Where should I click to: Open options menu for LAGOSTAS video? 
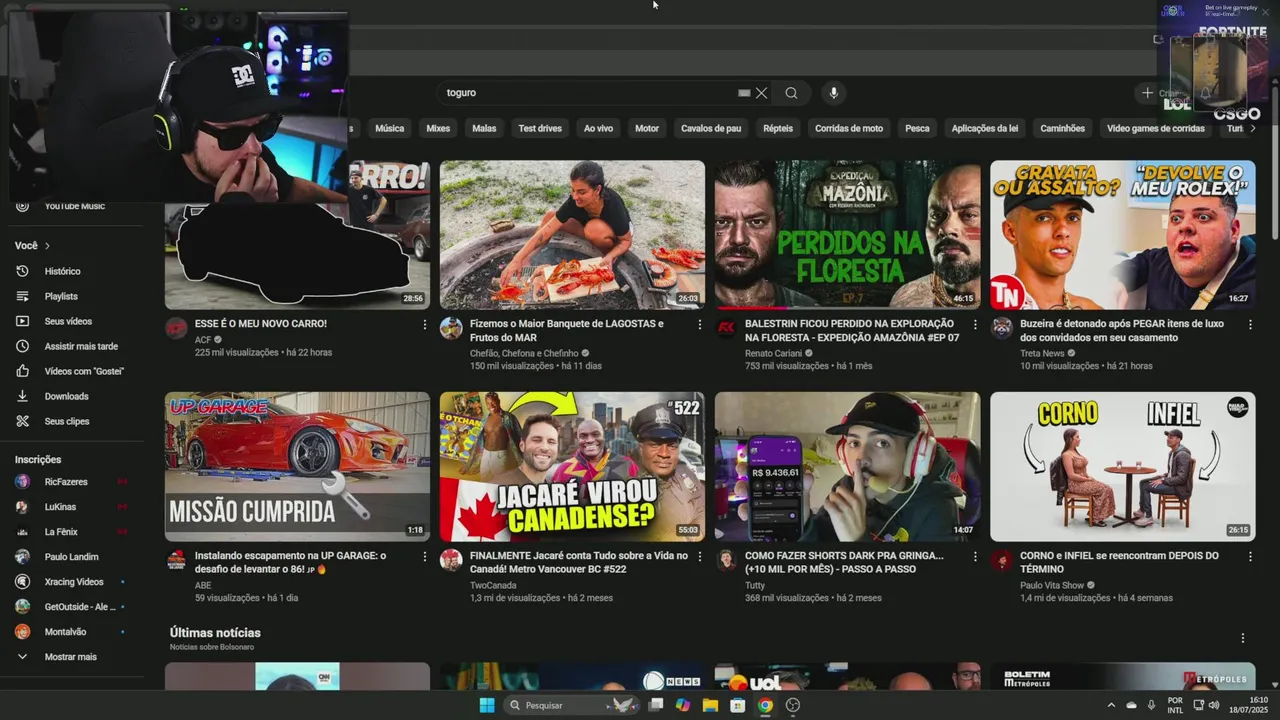pyautogui.click(x=699, y=325)
